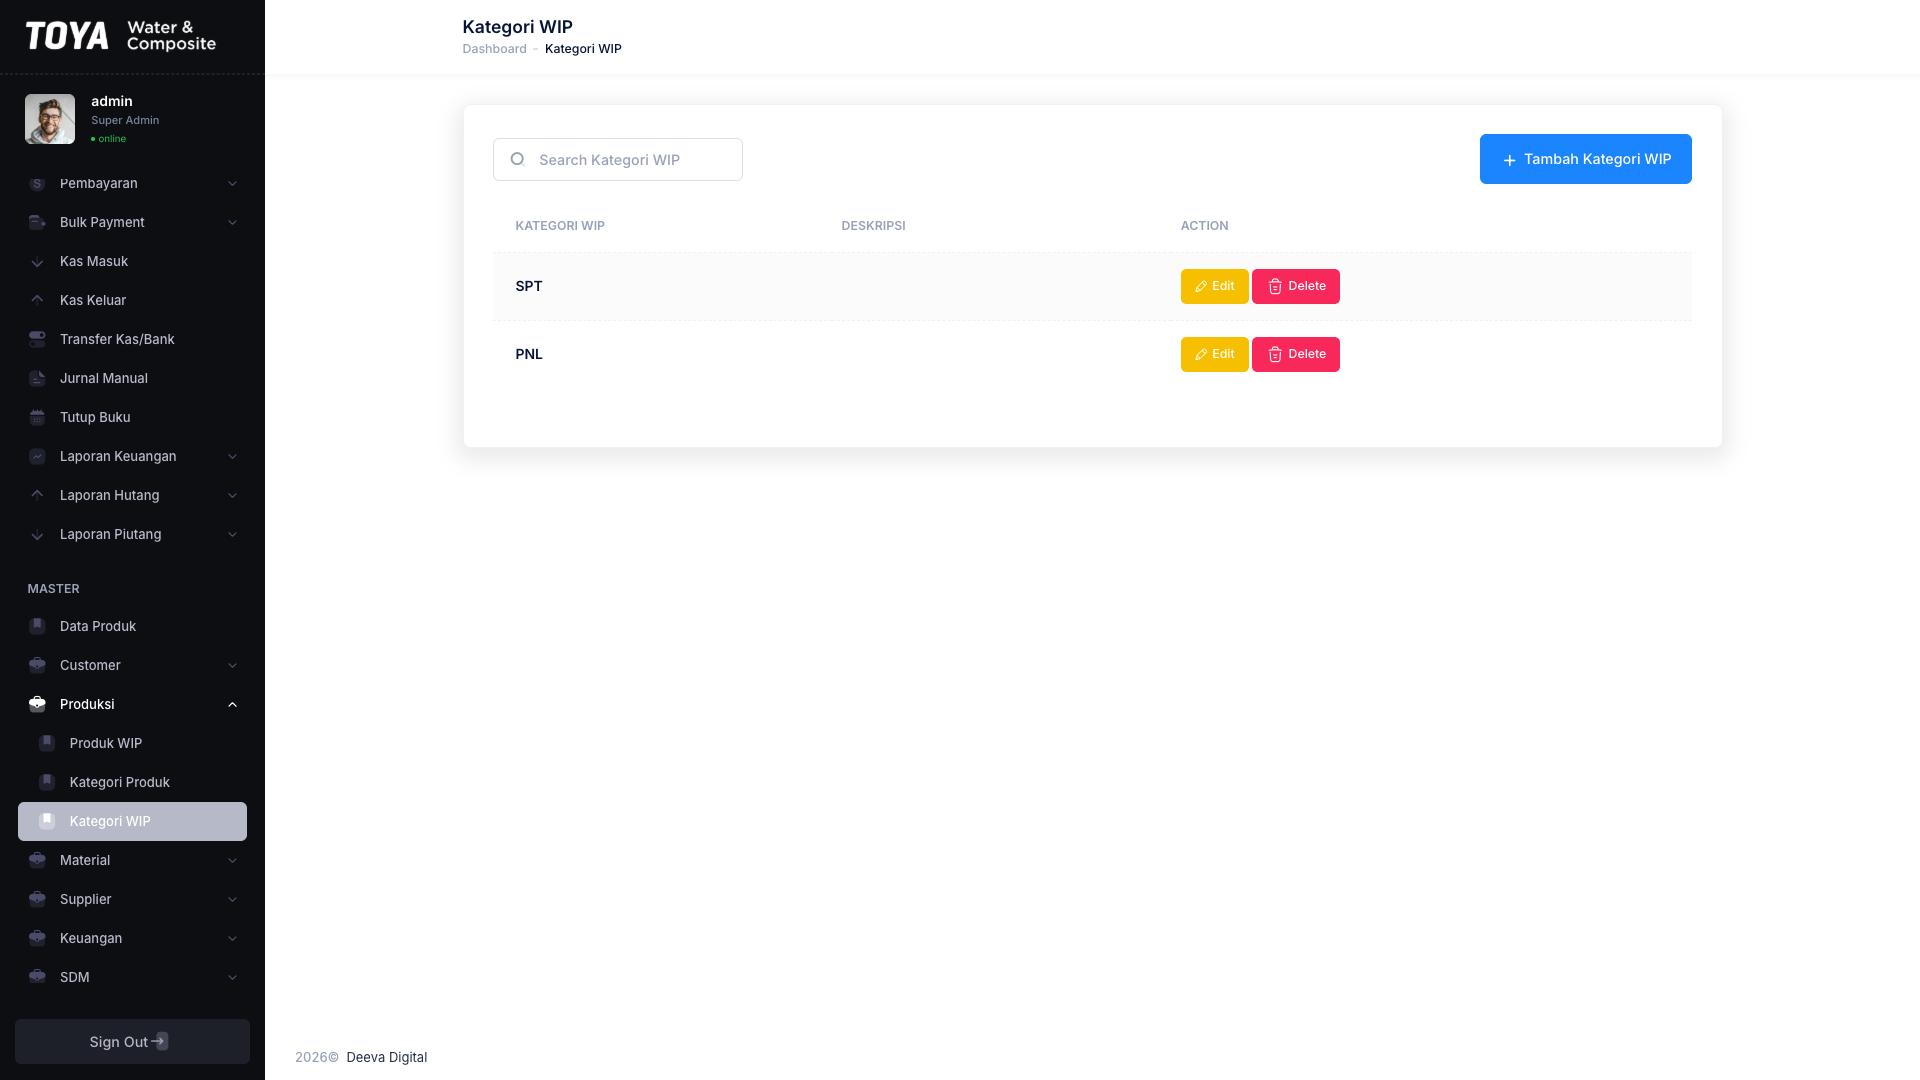Click the Produksi icon in sidebar
The image size is (1920, 1080).
click(37, 705)
